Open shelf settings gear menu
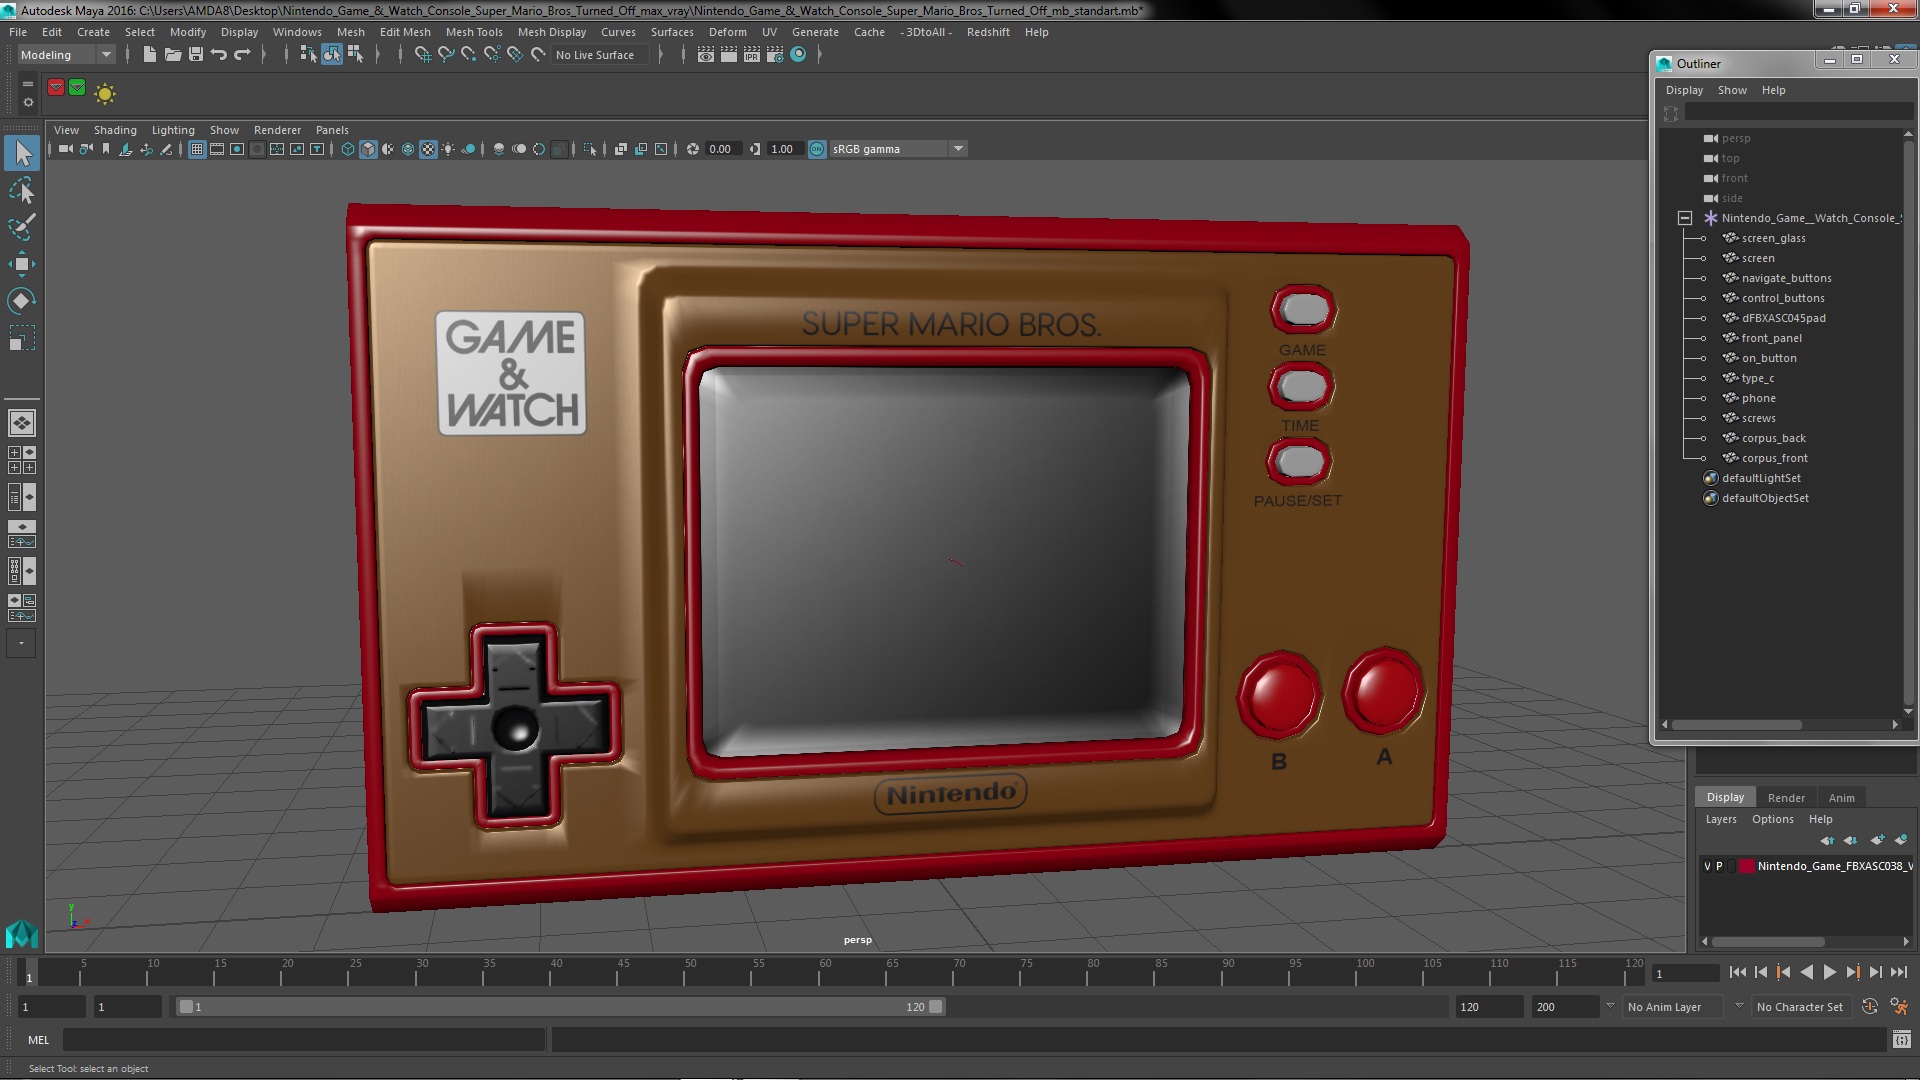Viewport: 1920px width, 1080px height. click(x=28, y=102)
